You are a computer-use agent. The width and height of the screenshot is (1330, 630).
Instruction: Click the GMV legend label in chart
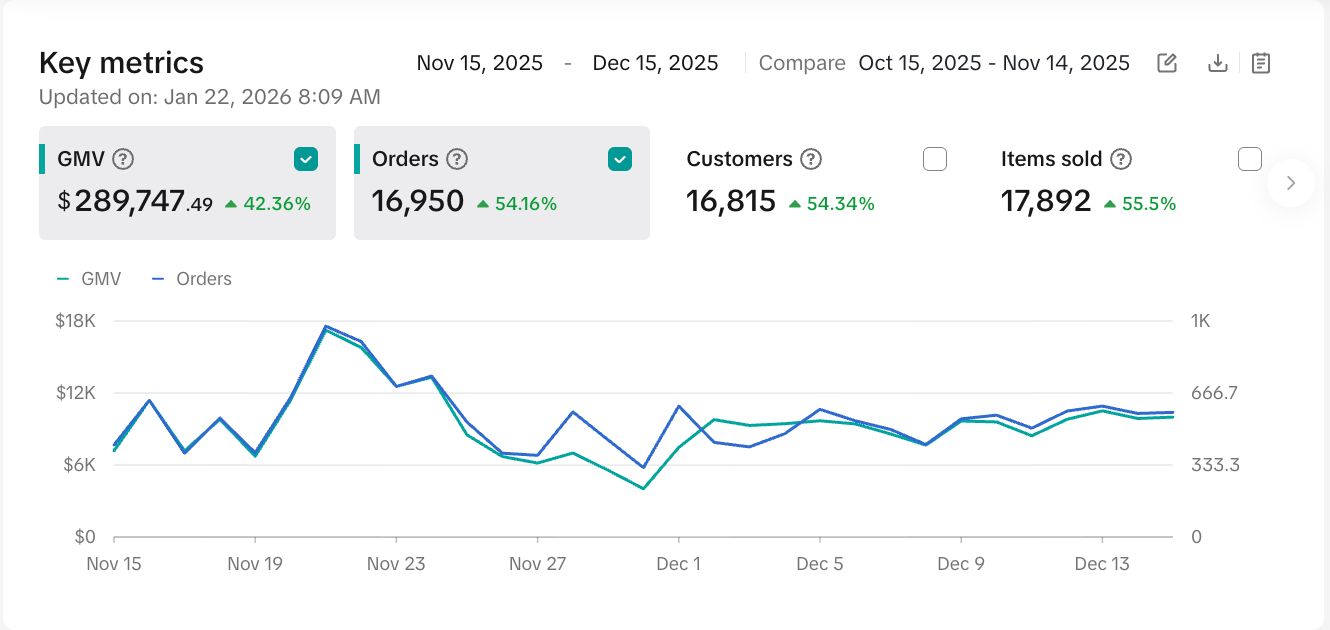pos(100,279)
